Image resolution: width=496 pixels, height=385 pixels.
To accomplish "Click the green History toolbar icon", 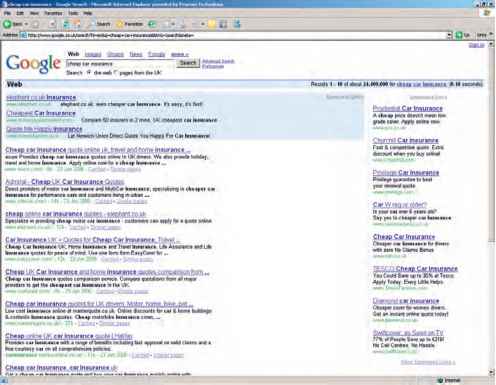I will [x=152, y=24].
